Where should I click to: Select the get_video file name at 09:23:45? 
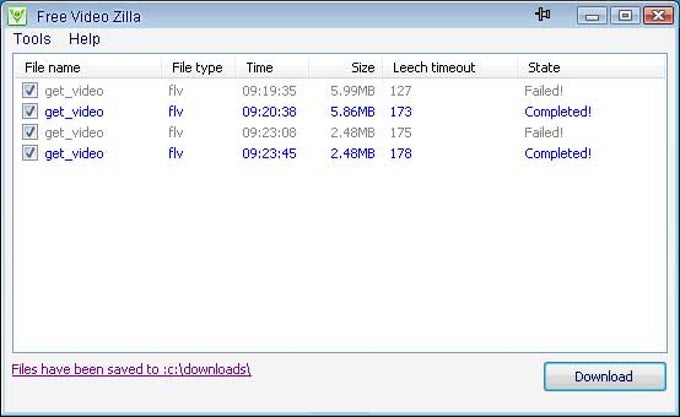coord(74,153)
